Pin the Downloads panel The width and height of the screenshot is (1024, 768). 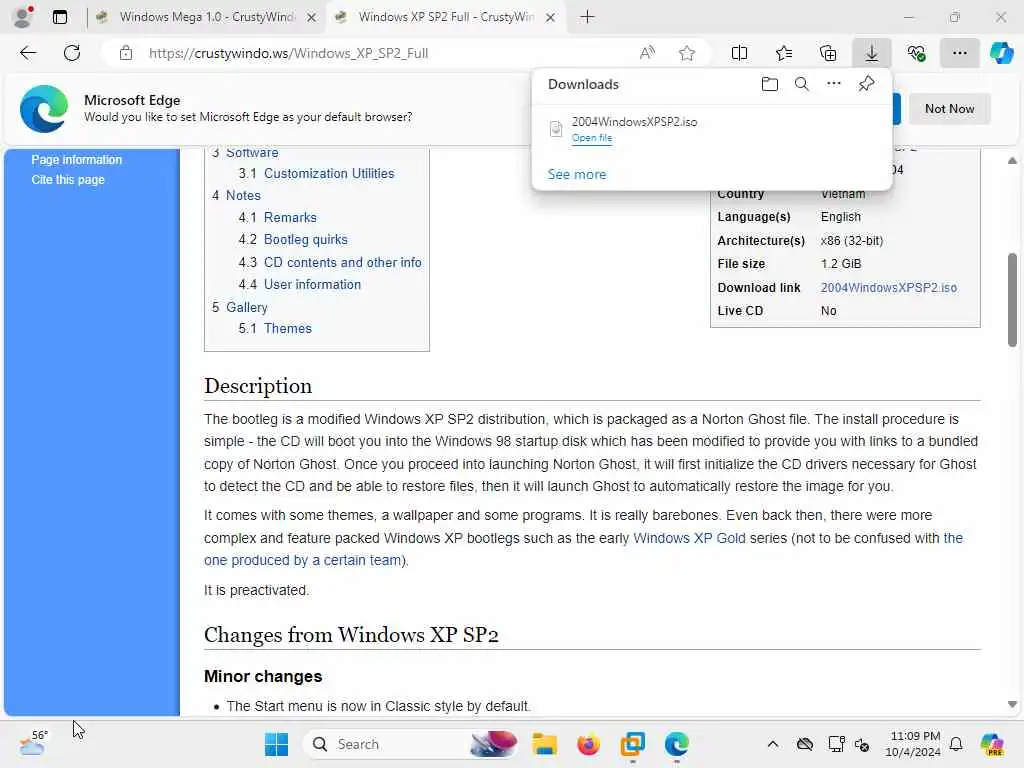click(867, 84)
